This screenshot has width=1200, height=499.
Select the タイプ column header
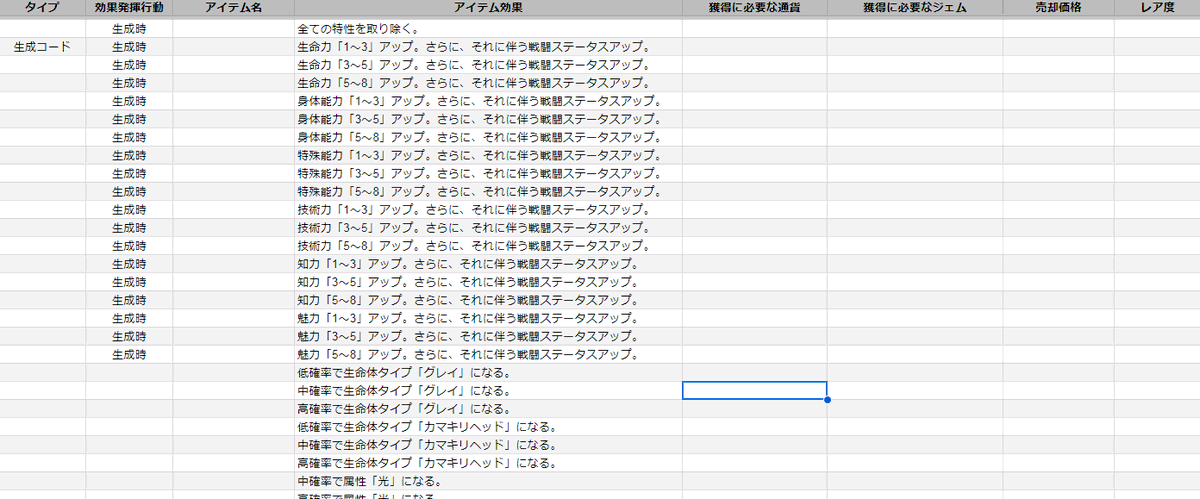pos(43,8)
